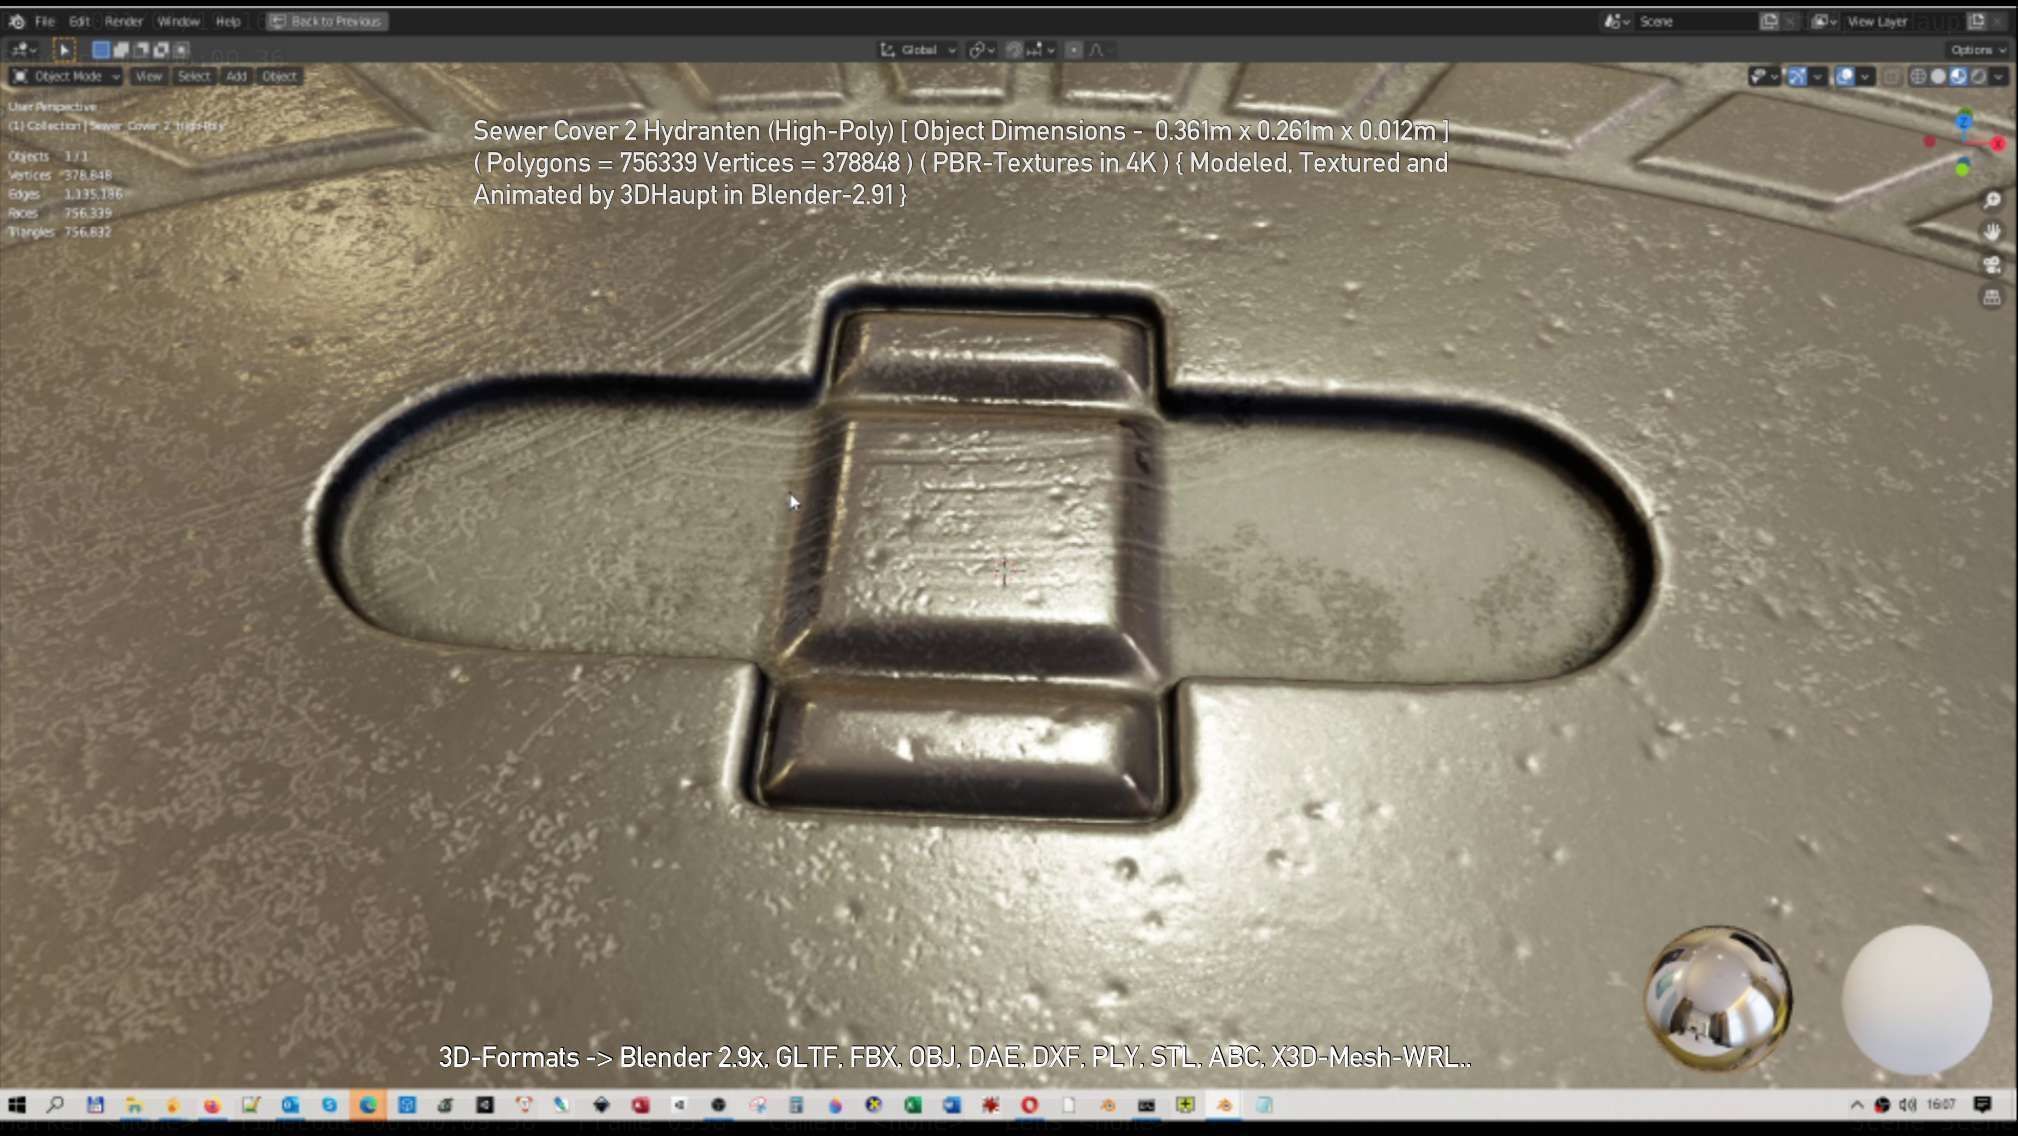Switch to Solid shading icon

point(1938,76)
